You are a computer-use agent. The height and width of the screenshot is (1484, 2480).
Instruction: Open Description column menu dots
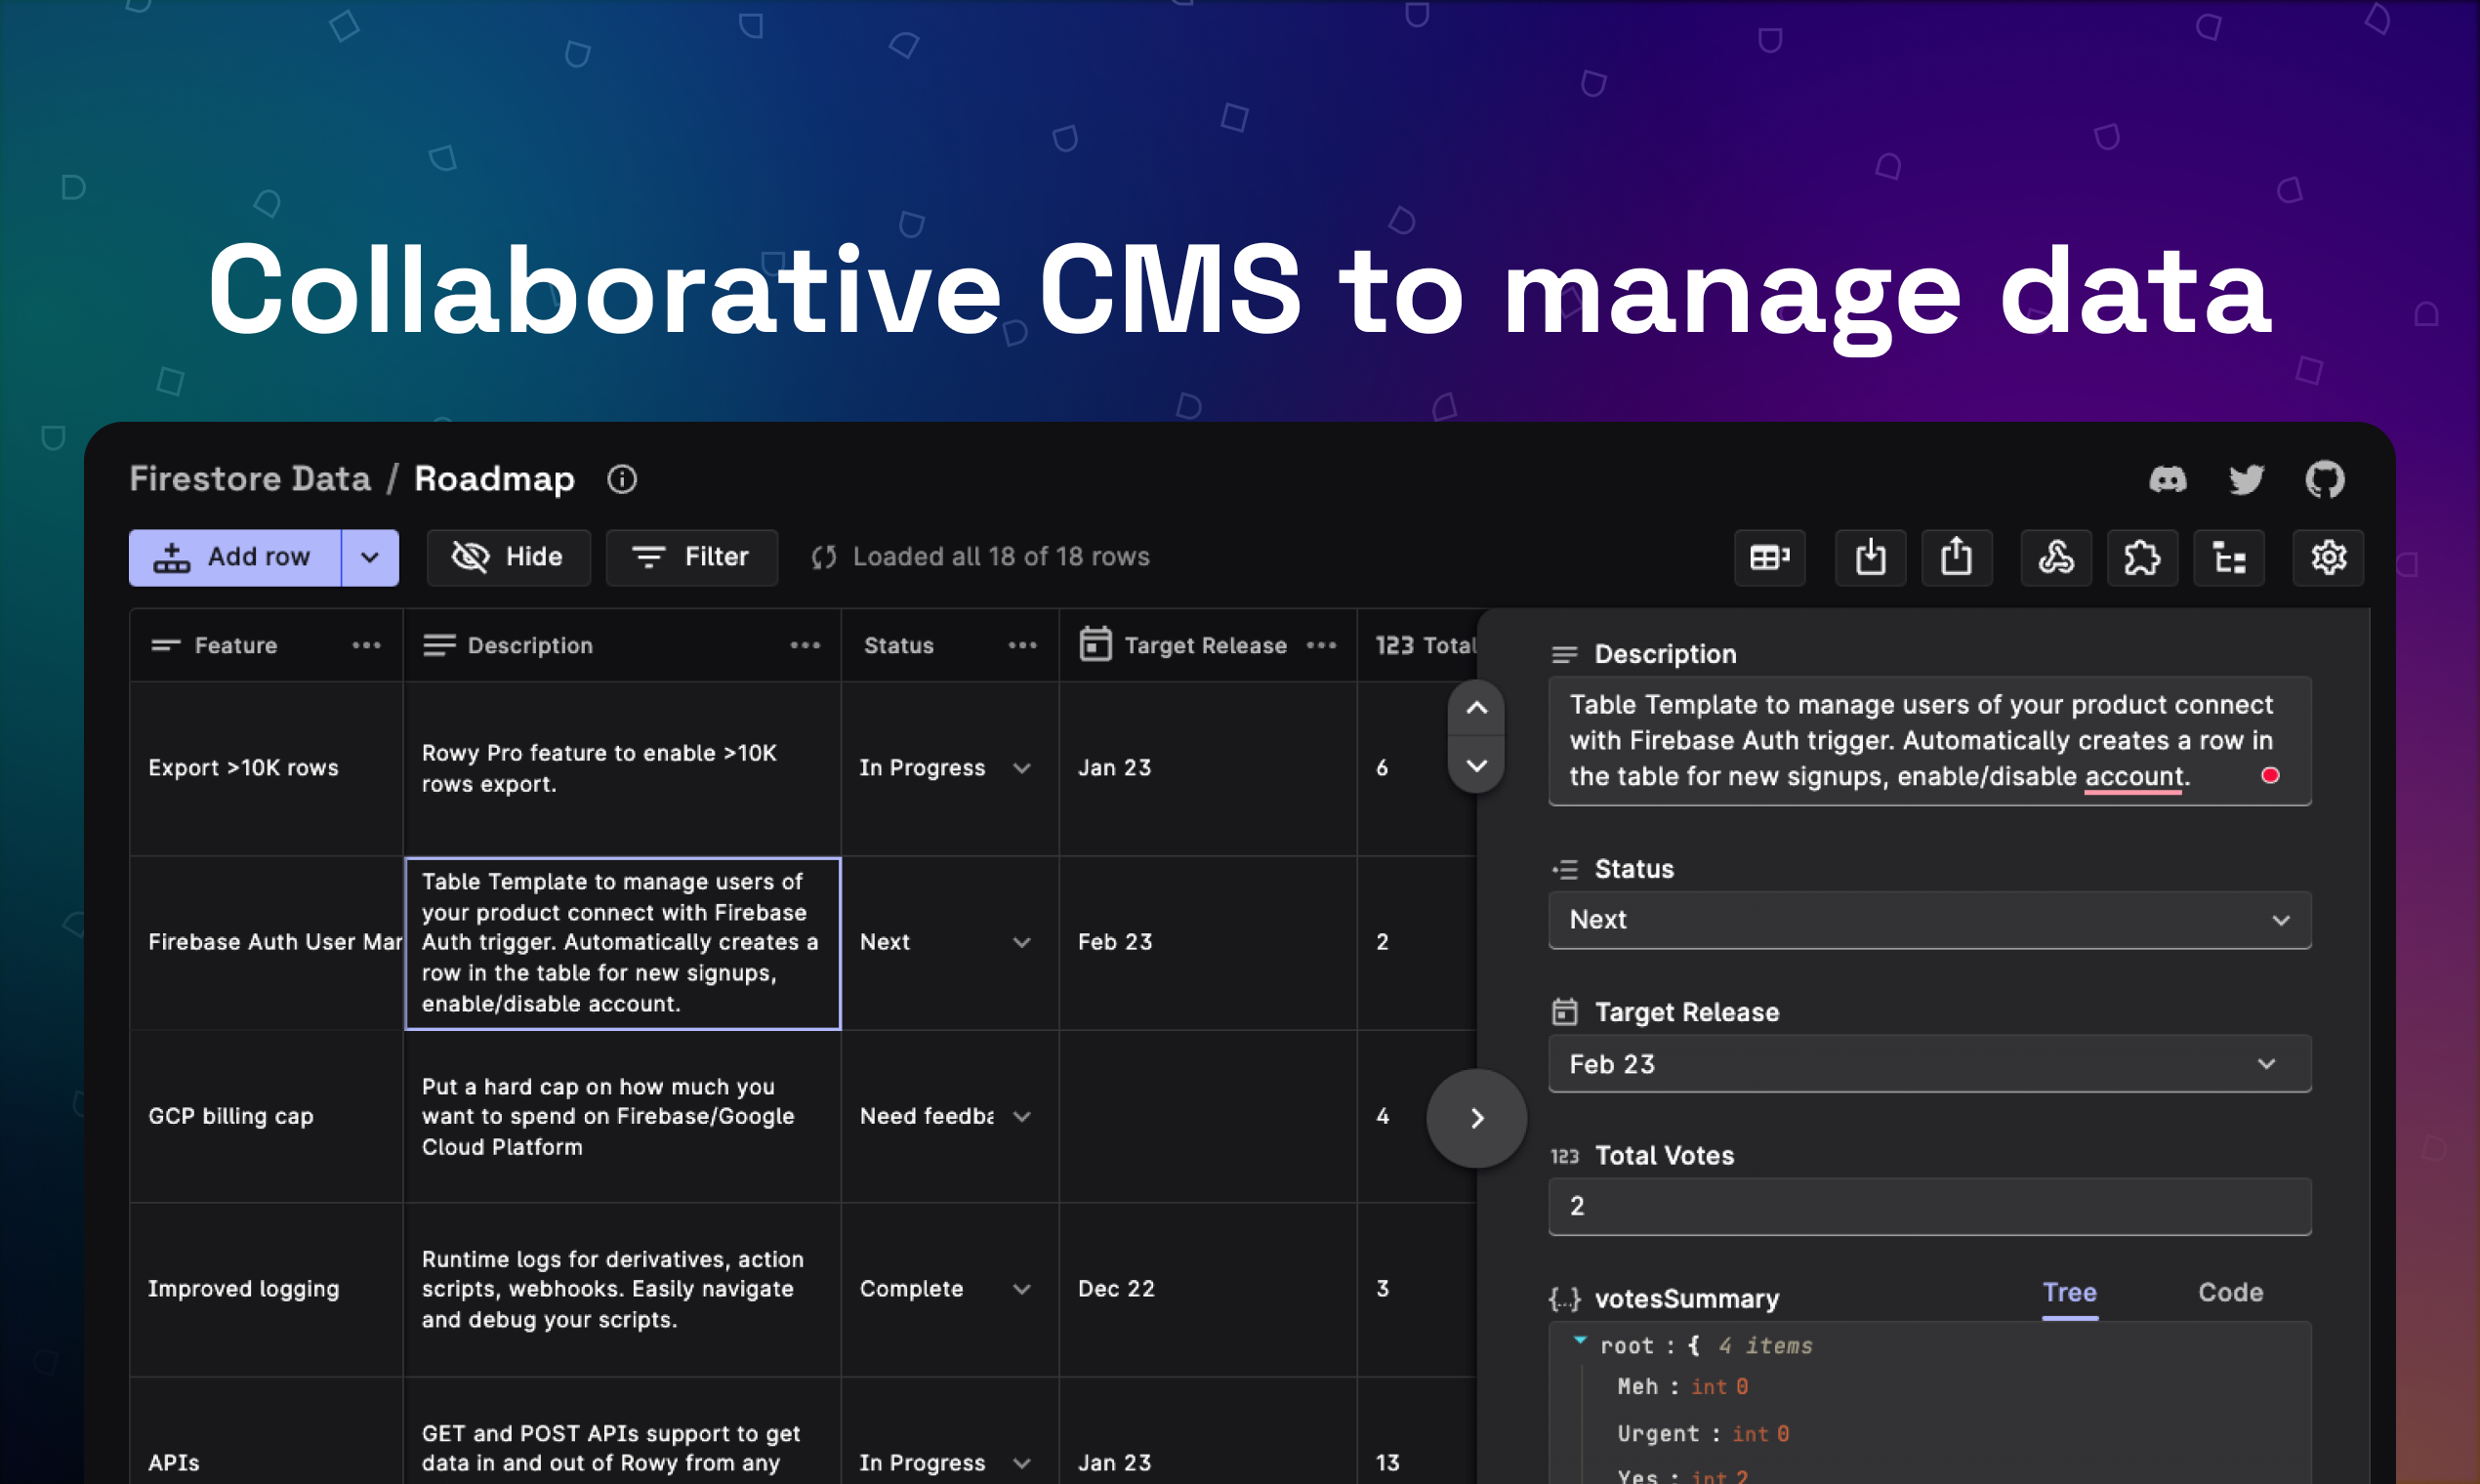coord(805,646)
